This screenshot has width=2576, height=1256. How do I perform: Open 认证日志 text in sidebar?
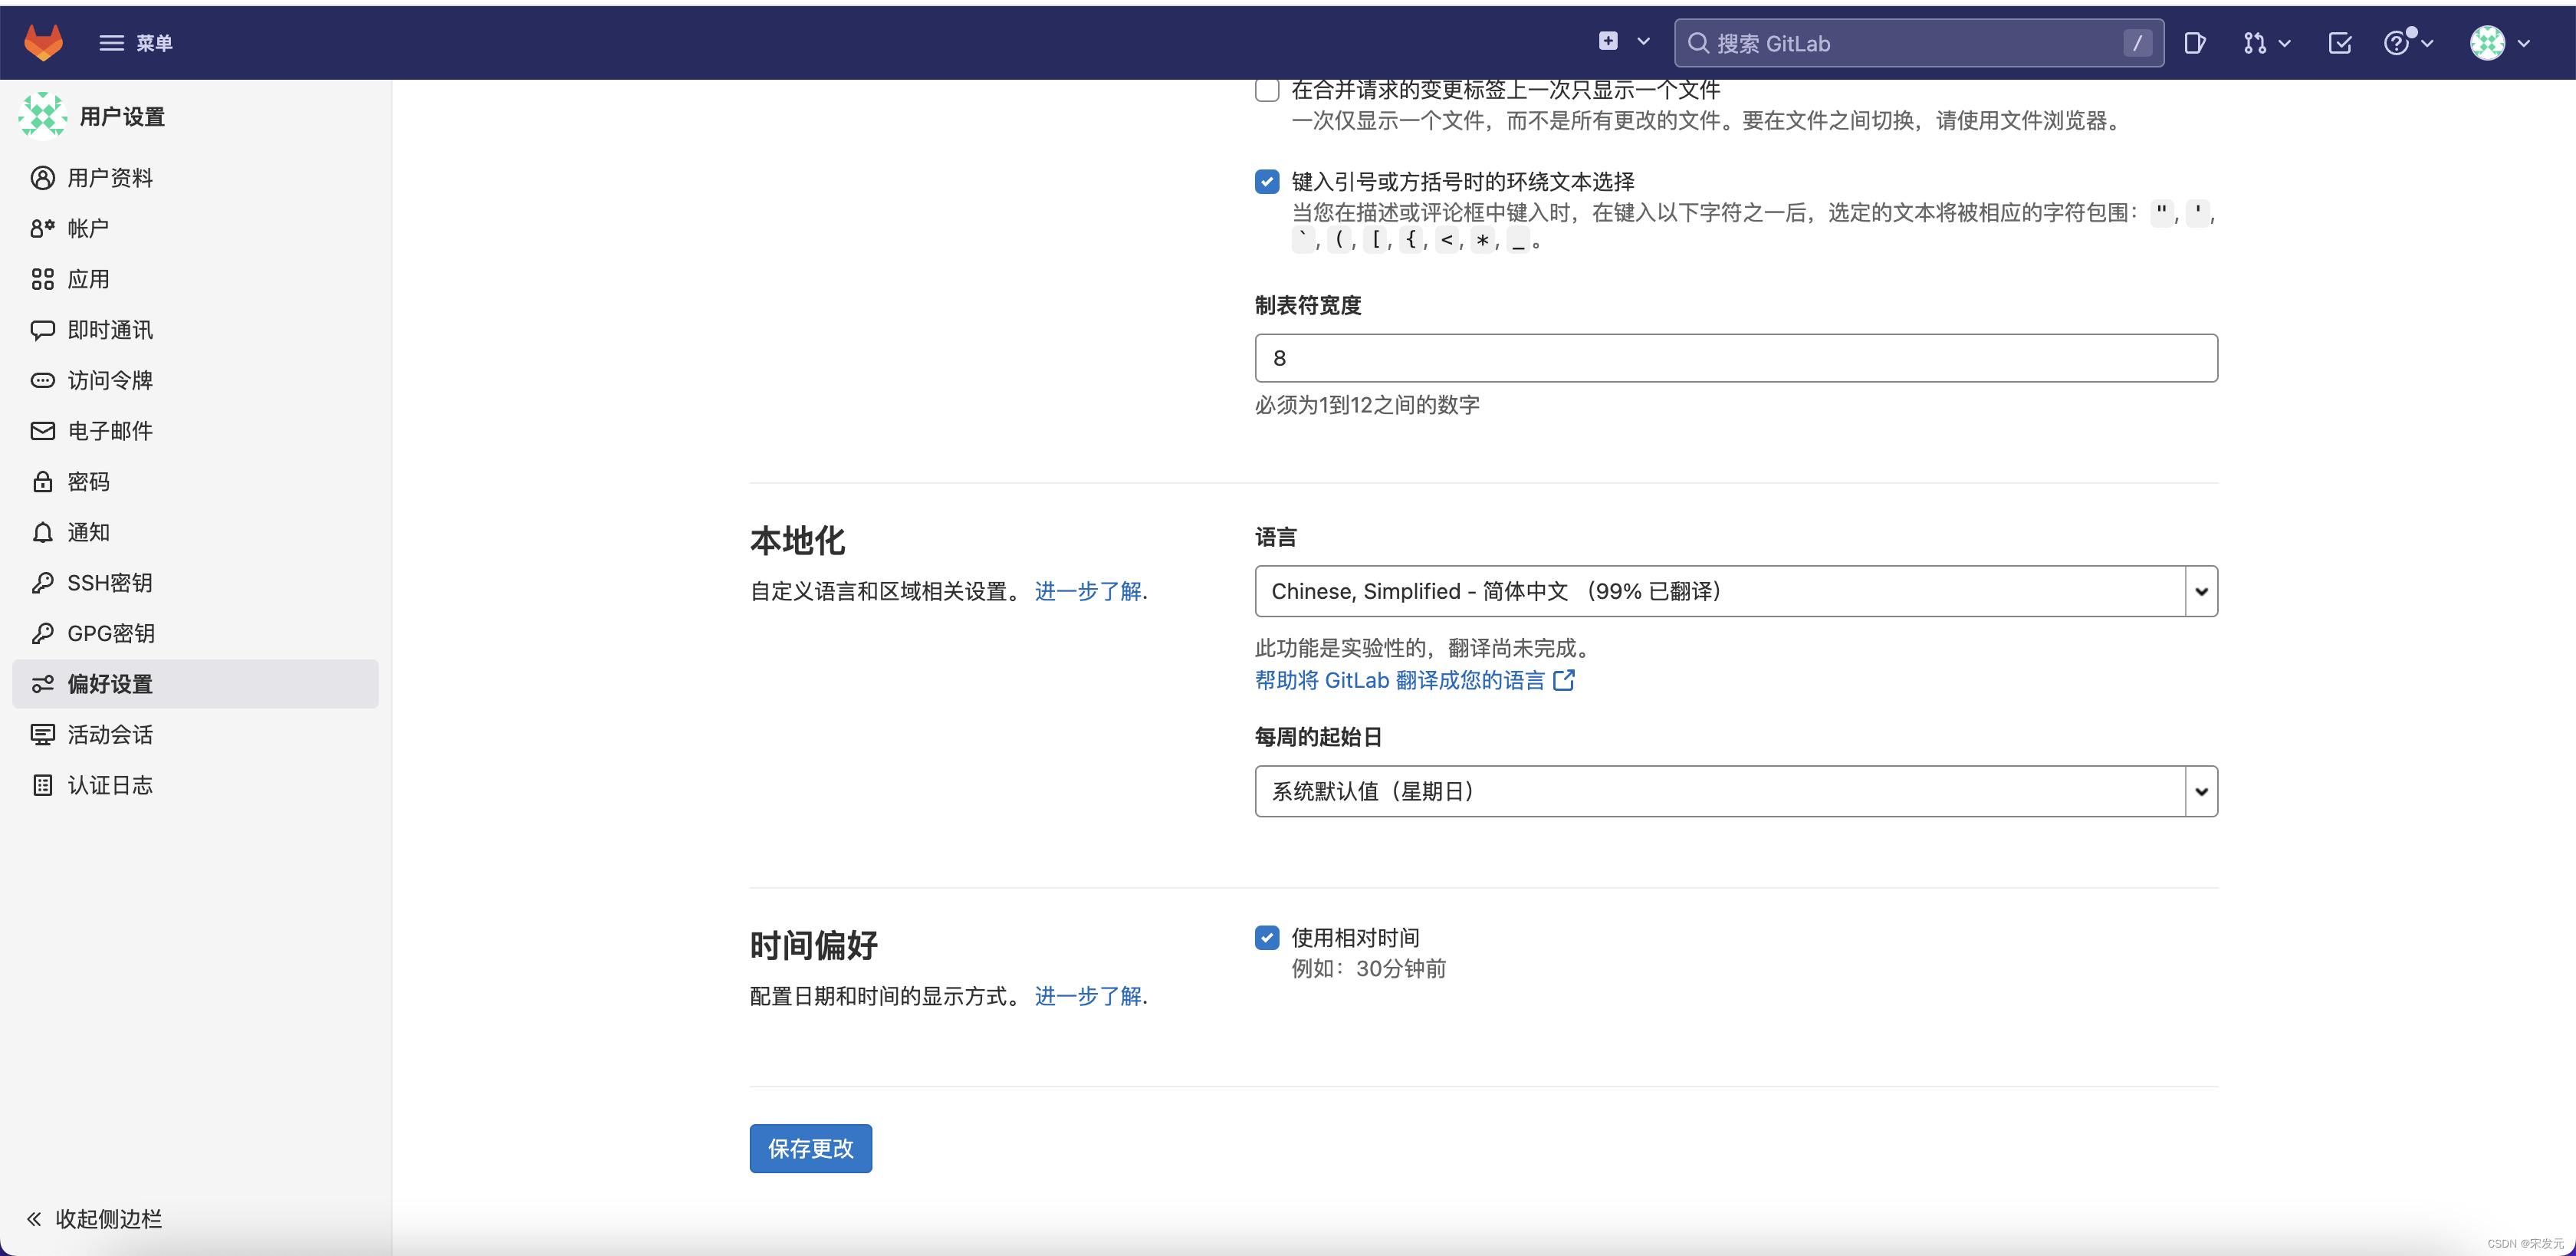[x=110, y=785]
